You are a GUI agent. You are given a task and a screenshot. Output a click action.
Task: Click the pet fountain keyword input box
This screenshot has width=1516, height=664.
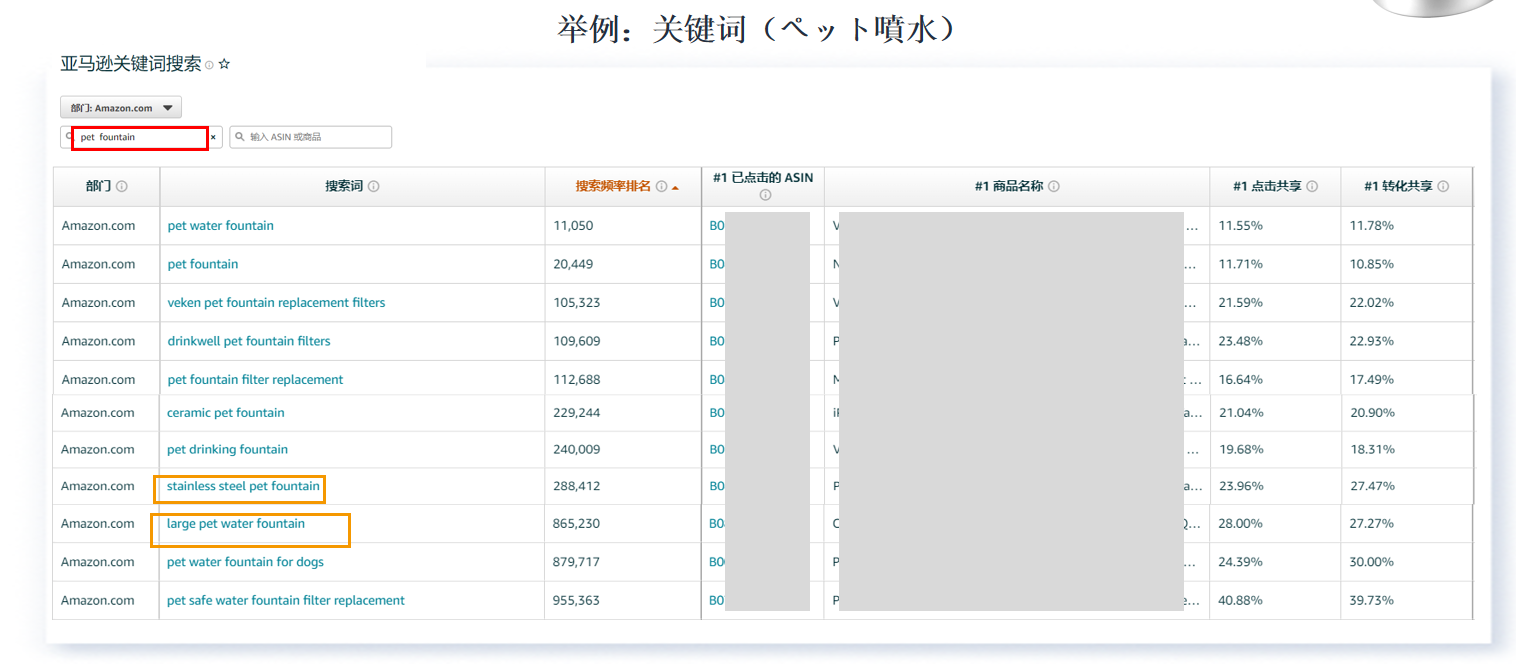(140, 137)
